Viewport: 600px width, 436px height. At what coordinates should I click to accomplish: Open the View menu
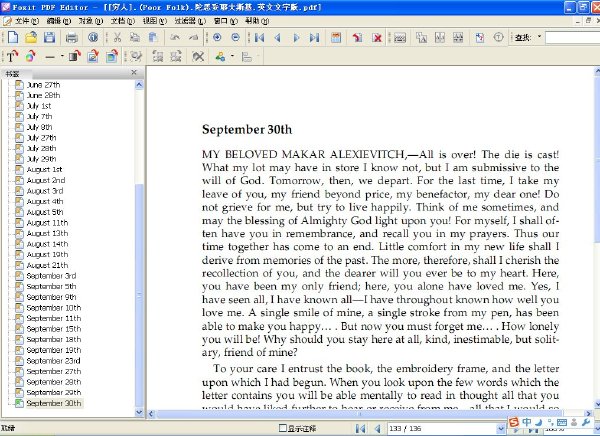(155, 21)
